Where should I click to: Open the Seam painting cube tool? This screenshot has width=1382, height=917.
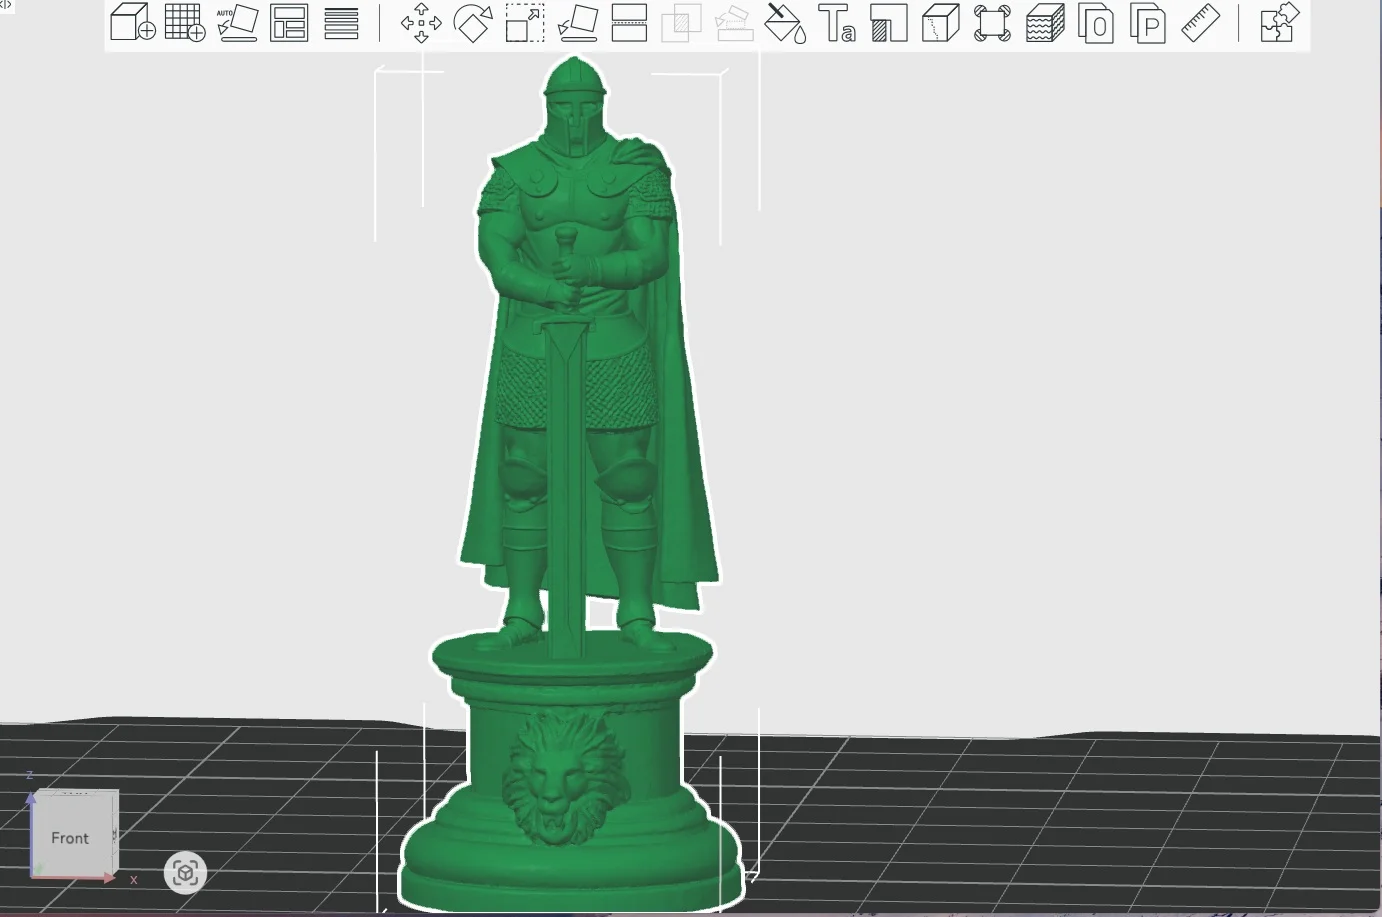pyautogui.click(x=940, y=22)
